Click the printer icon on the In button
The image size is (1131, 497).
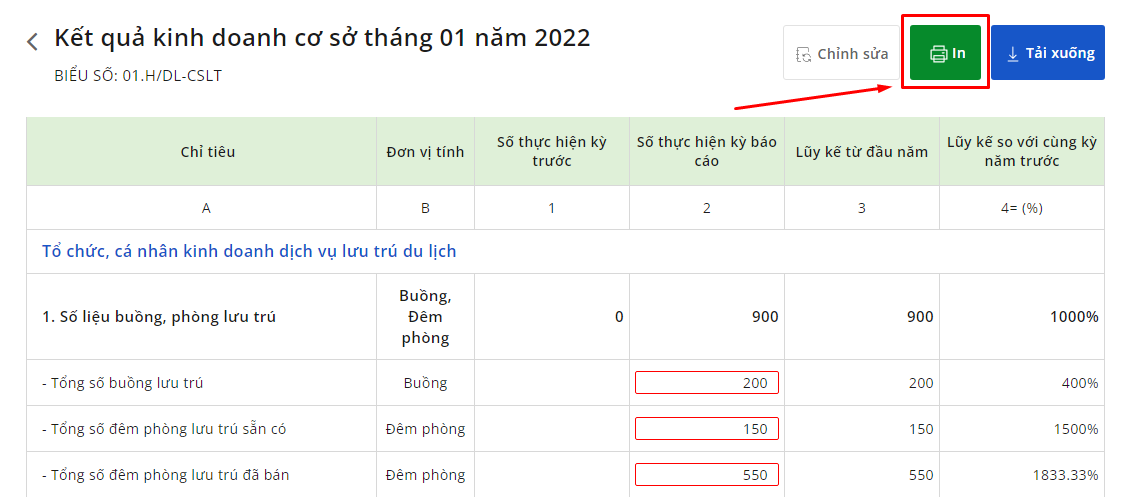938,53
